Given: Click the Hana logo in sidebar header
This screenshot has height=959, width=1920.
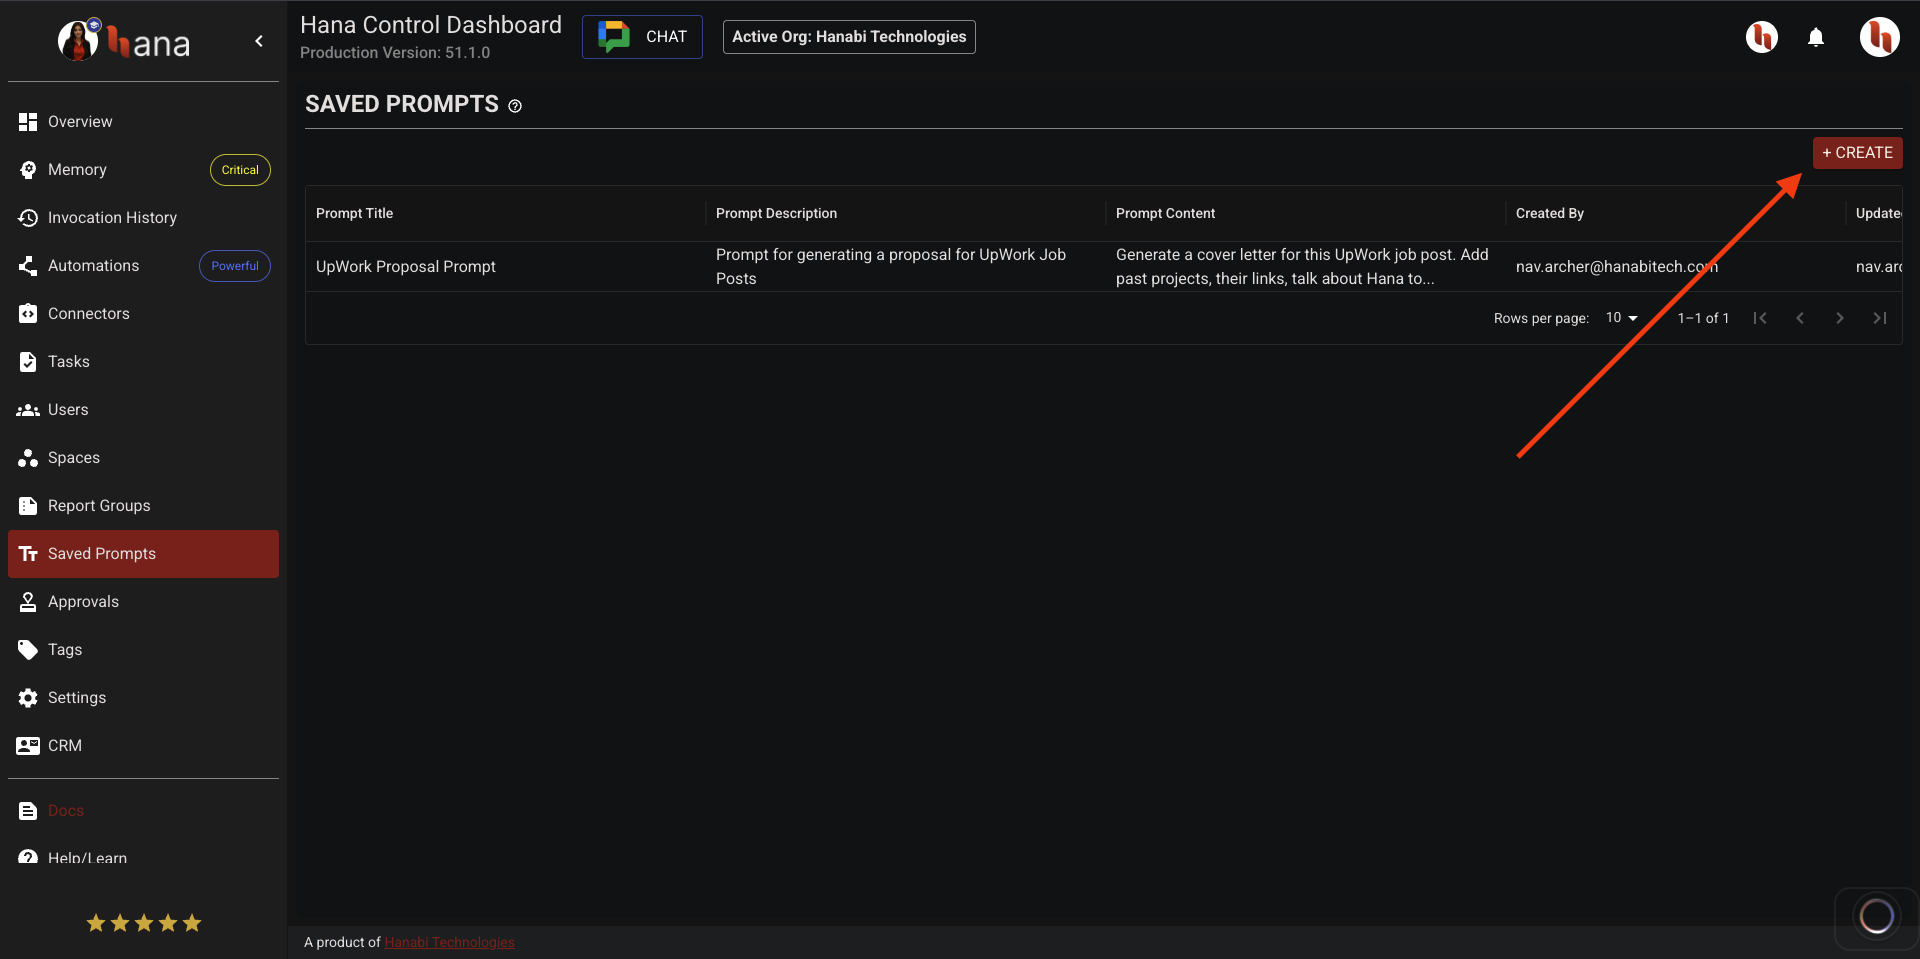Looking at the screenshot, I should 124,41.
